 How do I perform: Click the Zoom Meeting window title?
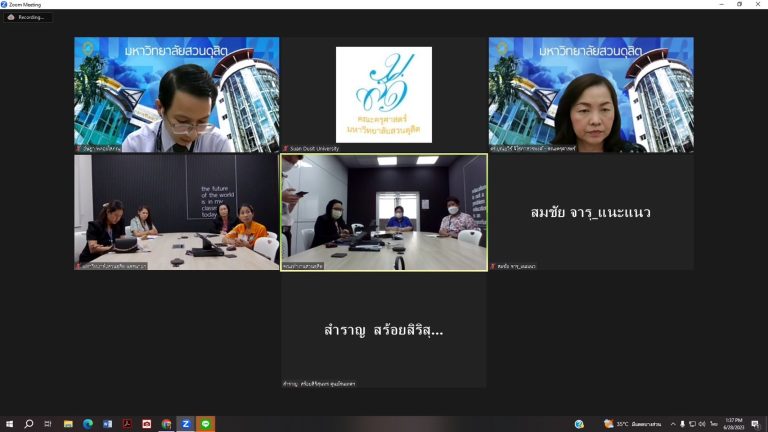[24, 4]
